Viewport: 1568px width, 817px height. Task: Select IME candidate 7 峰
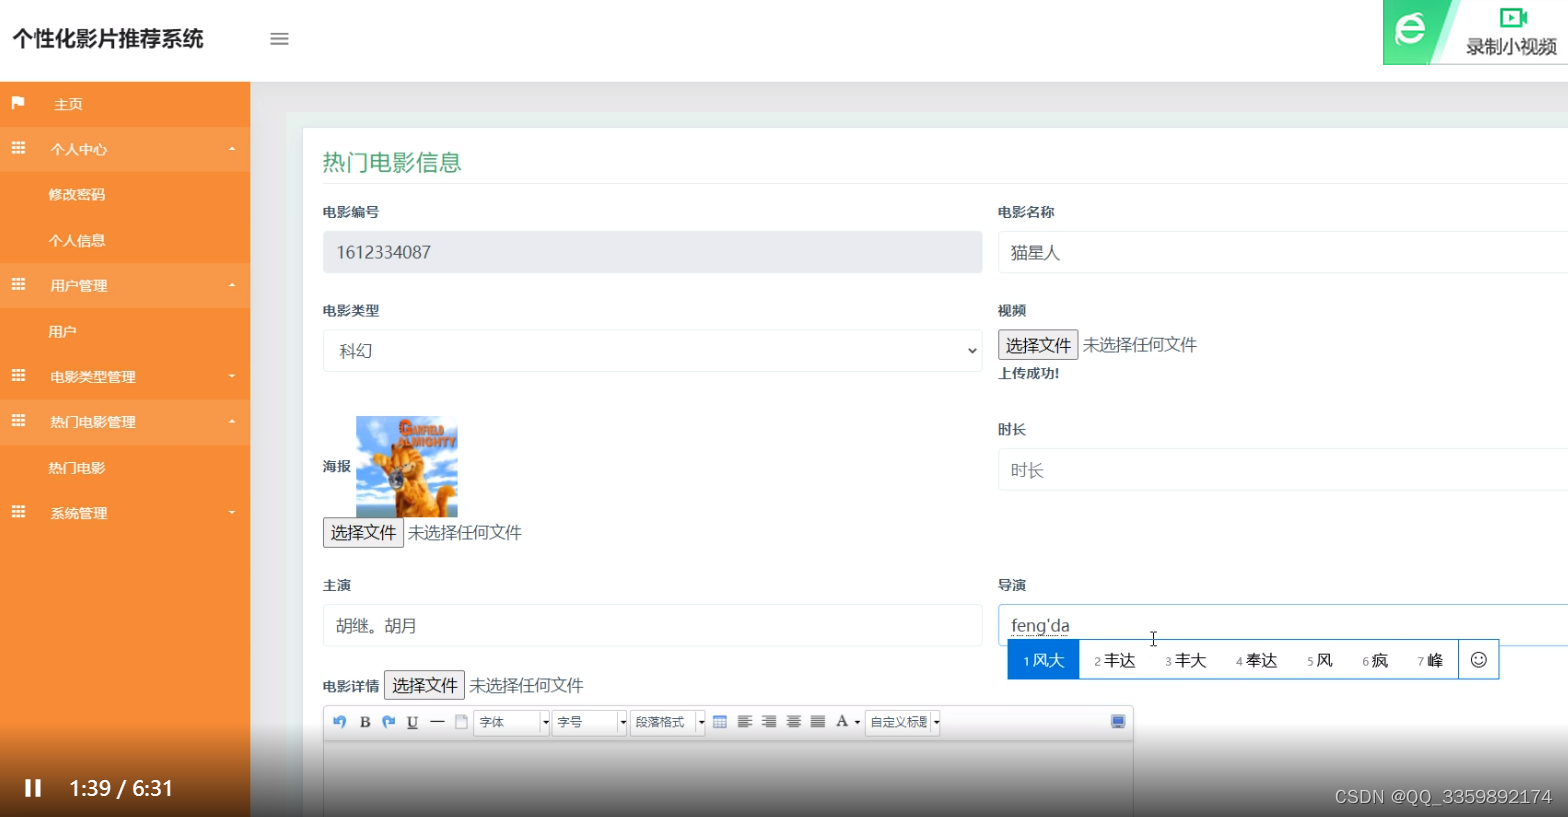coord(1430,660)
